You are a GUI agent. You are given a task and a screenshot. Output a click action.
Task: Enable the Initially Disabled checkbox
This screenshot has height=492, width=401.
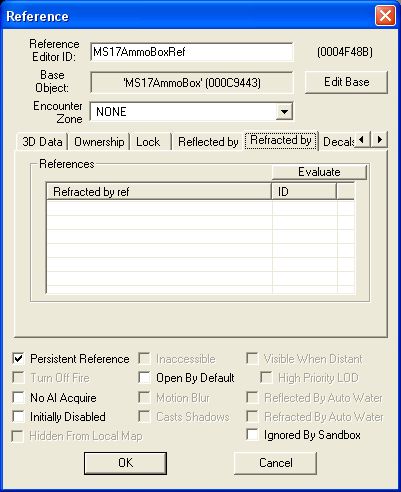coord(18,417)
